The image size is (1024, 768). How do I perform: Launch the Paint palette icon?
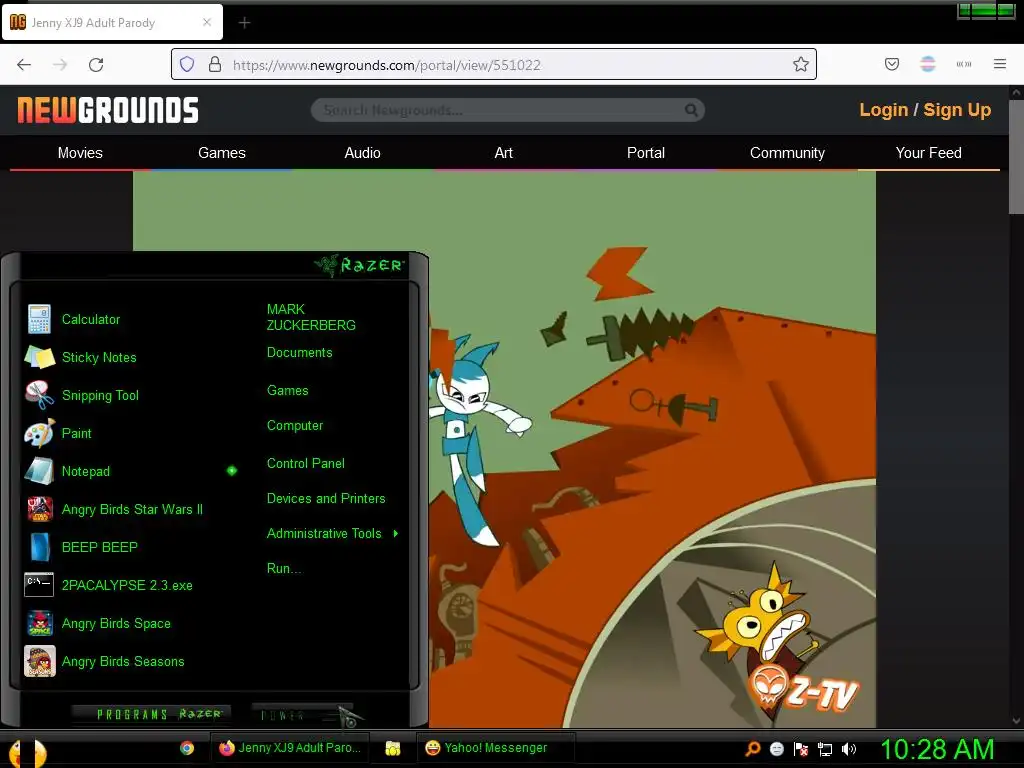(39, 433)
